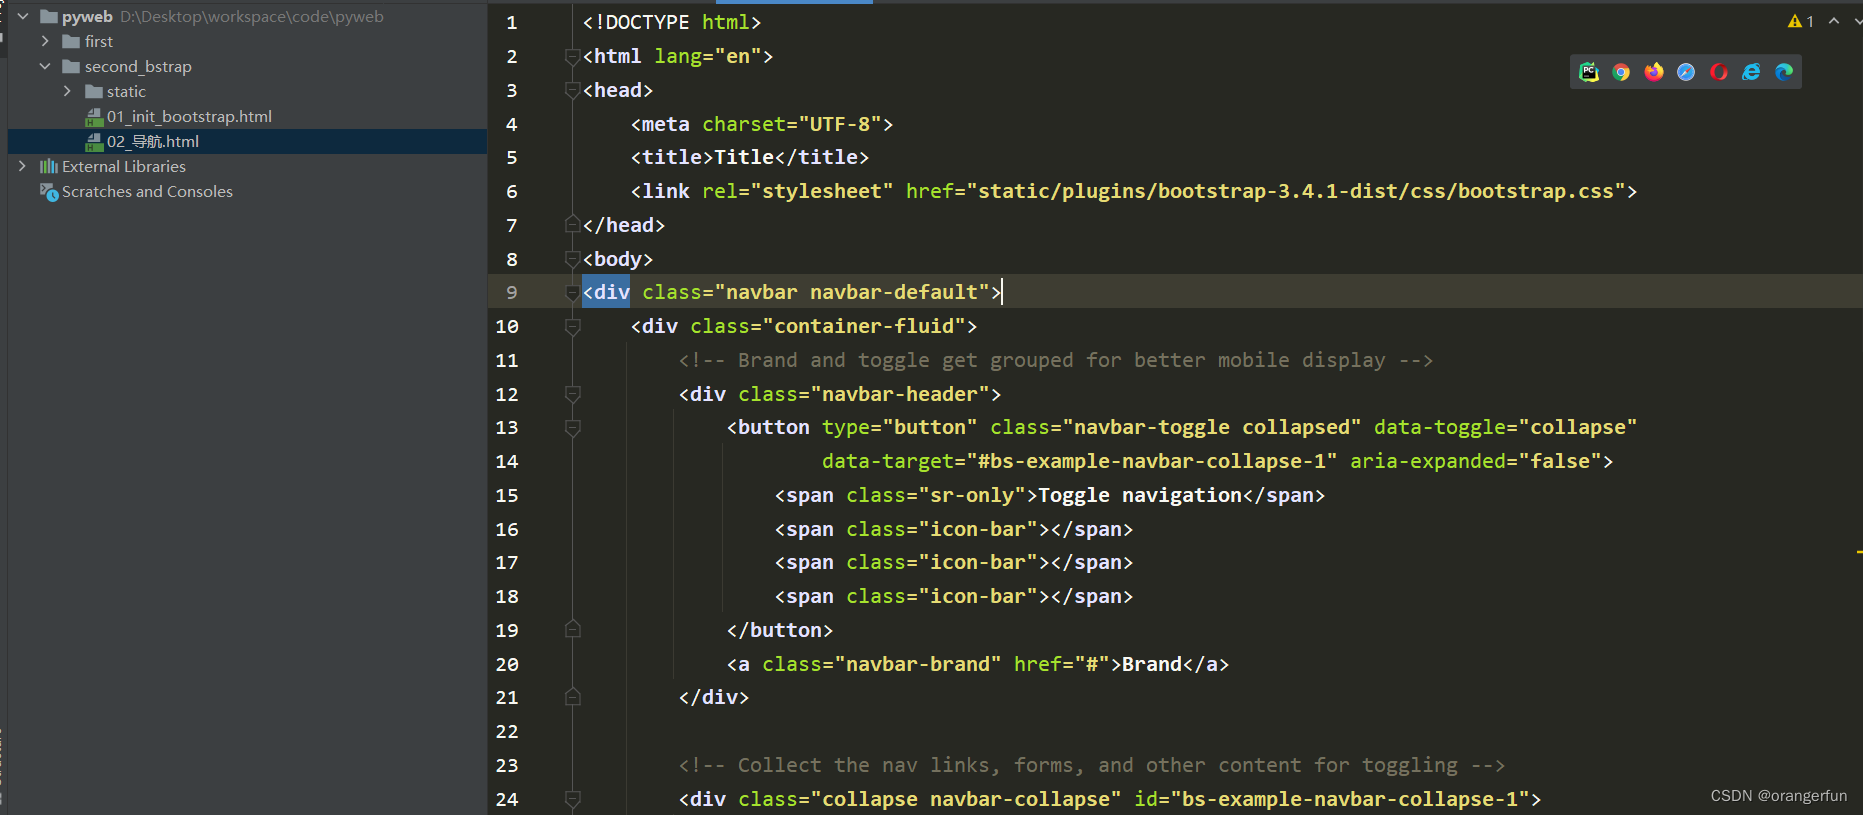Image resolution: width=1863 pixels, height=815 pixels.
Task: Open page in Safari browser
Action: 1686,72
